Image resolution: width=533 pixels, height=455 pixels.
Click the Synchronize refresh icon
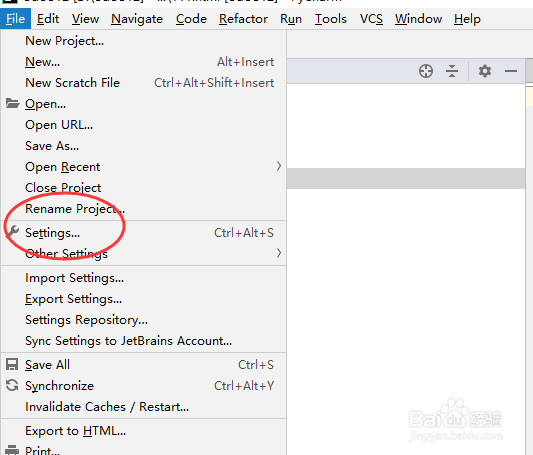coord(12,385)
